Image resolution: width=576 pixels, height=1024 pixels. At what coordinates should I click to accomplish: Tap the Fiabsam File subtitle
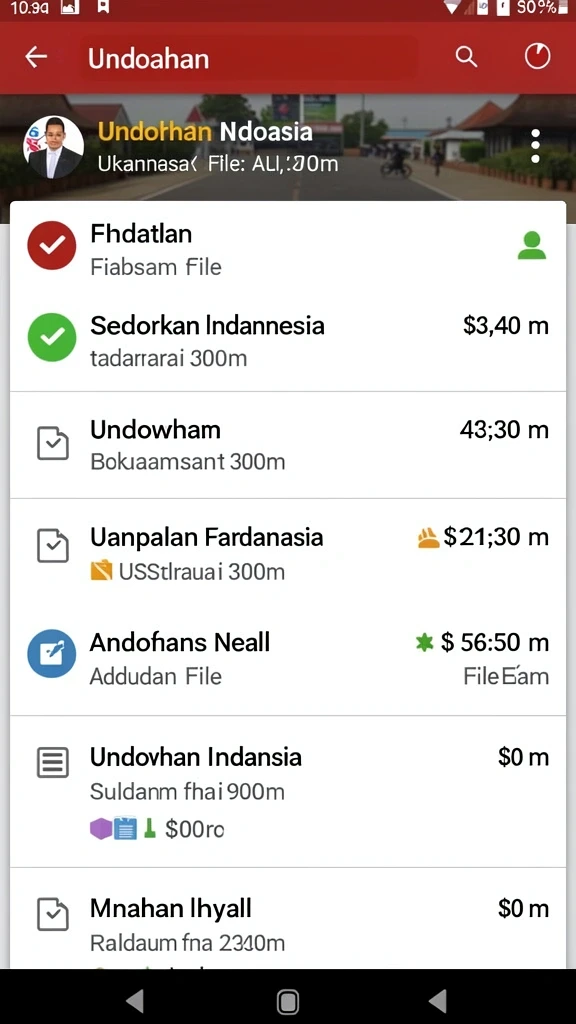(155, 267)
